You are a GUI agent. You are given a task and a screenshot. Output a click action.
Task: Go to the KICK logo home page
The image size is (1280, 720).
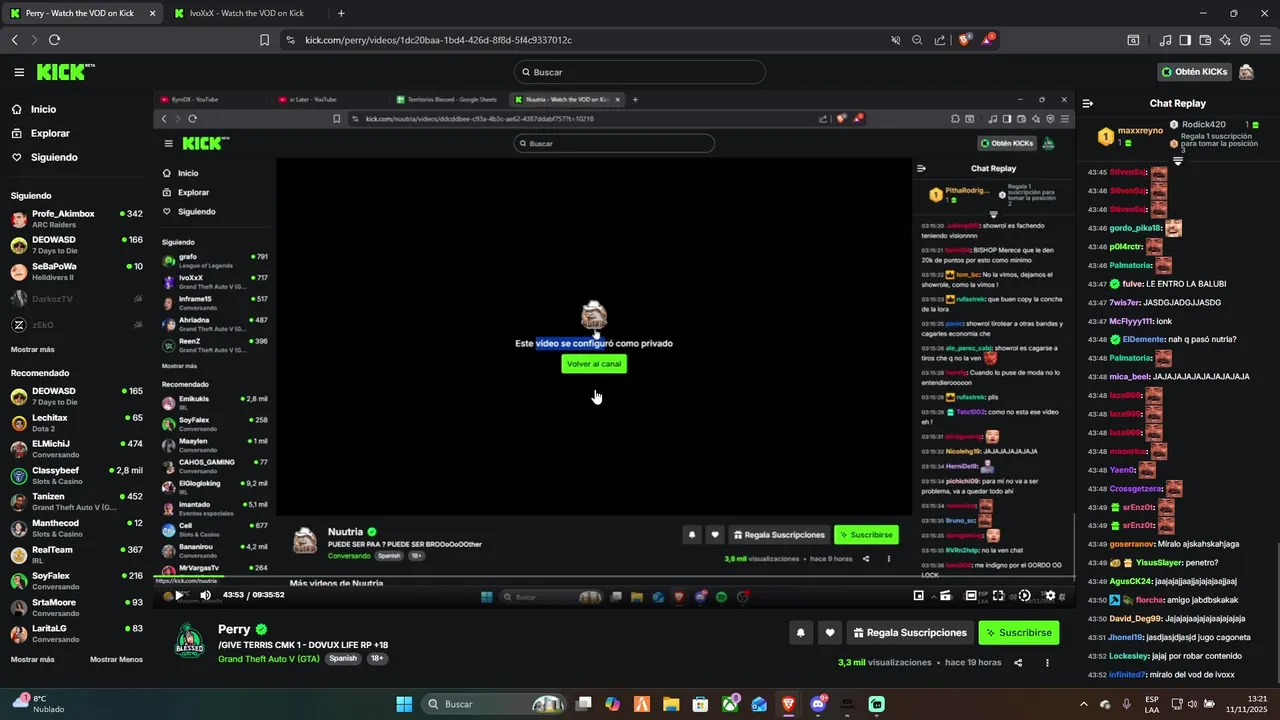pos(65,72)
